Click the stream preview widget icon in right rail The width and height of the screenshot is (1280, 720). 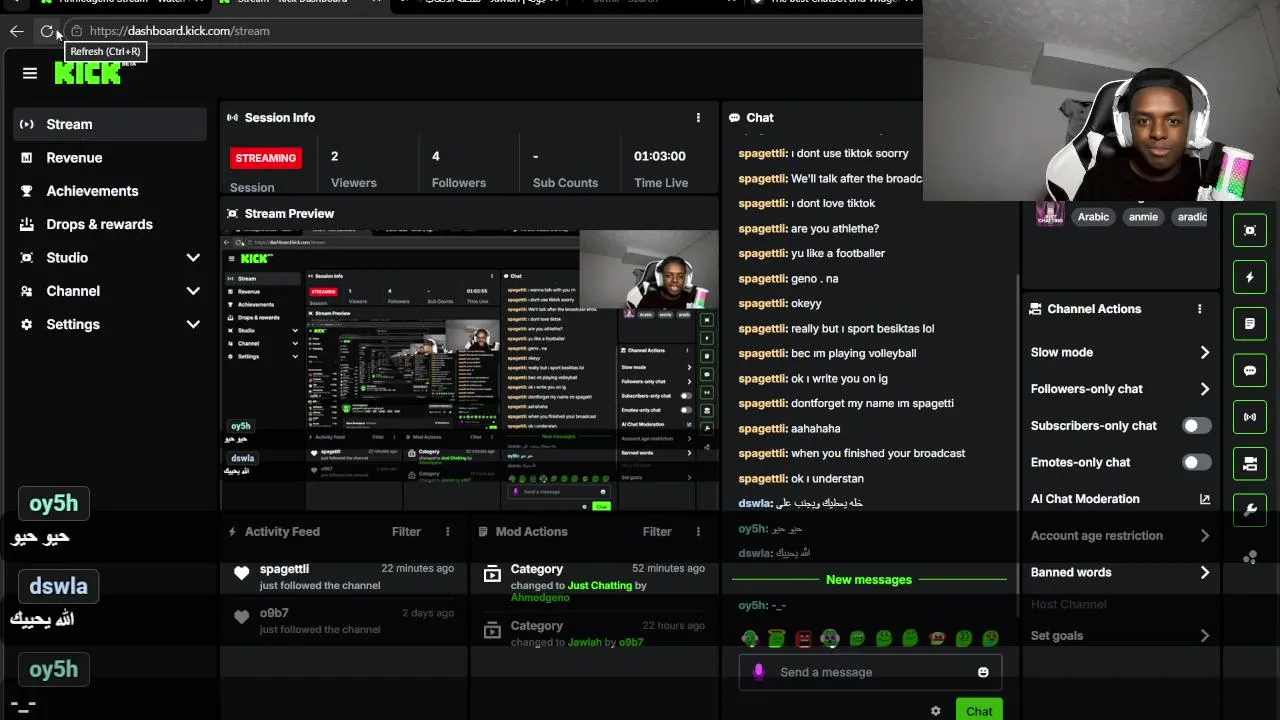[1250, 230]
